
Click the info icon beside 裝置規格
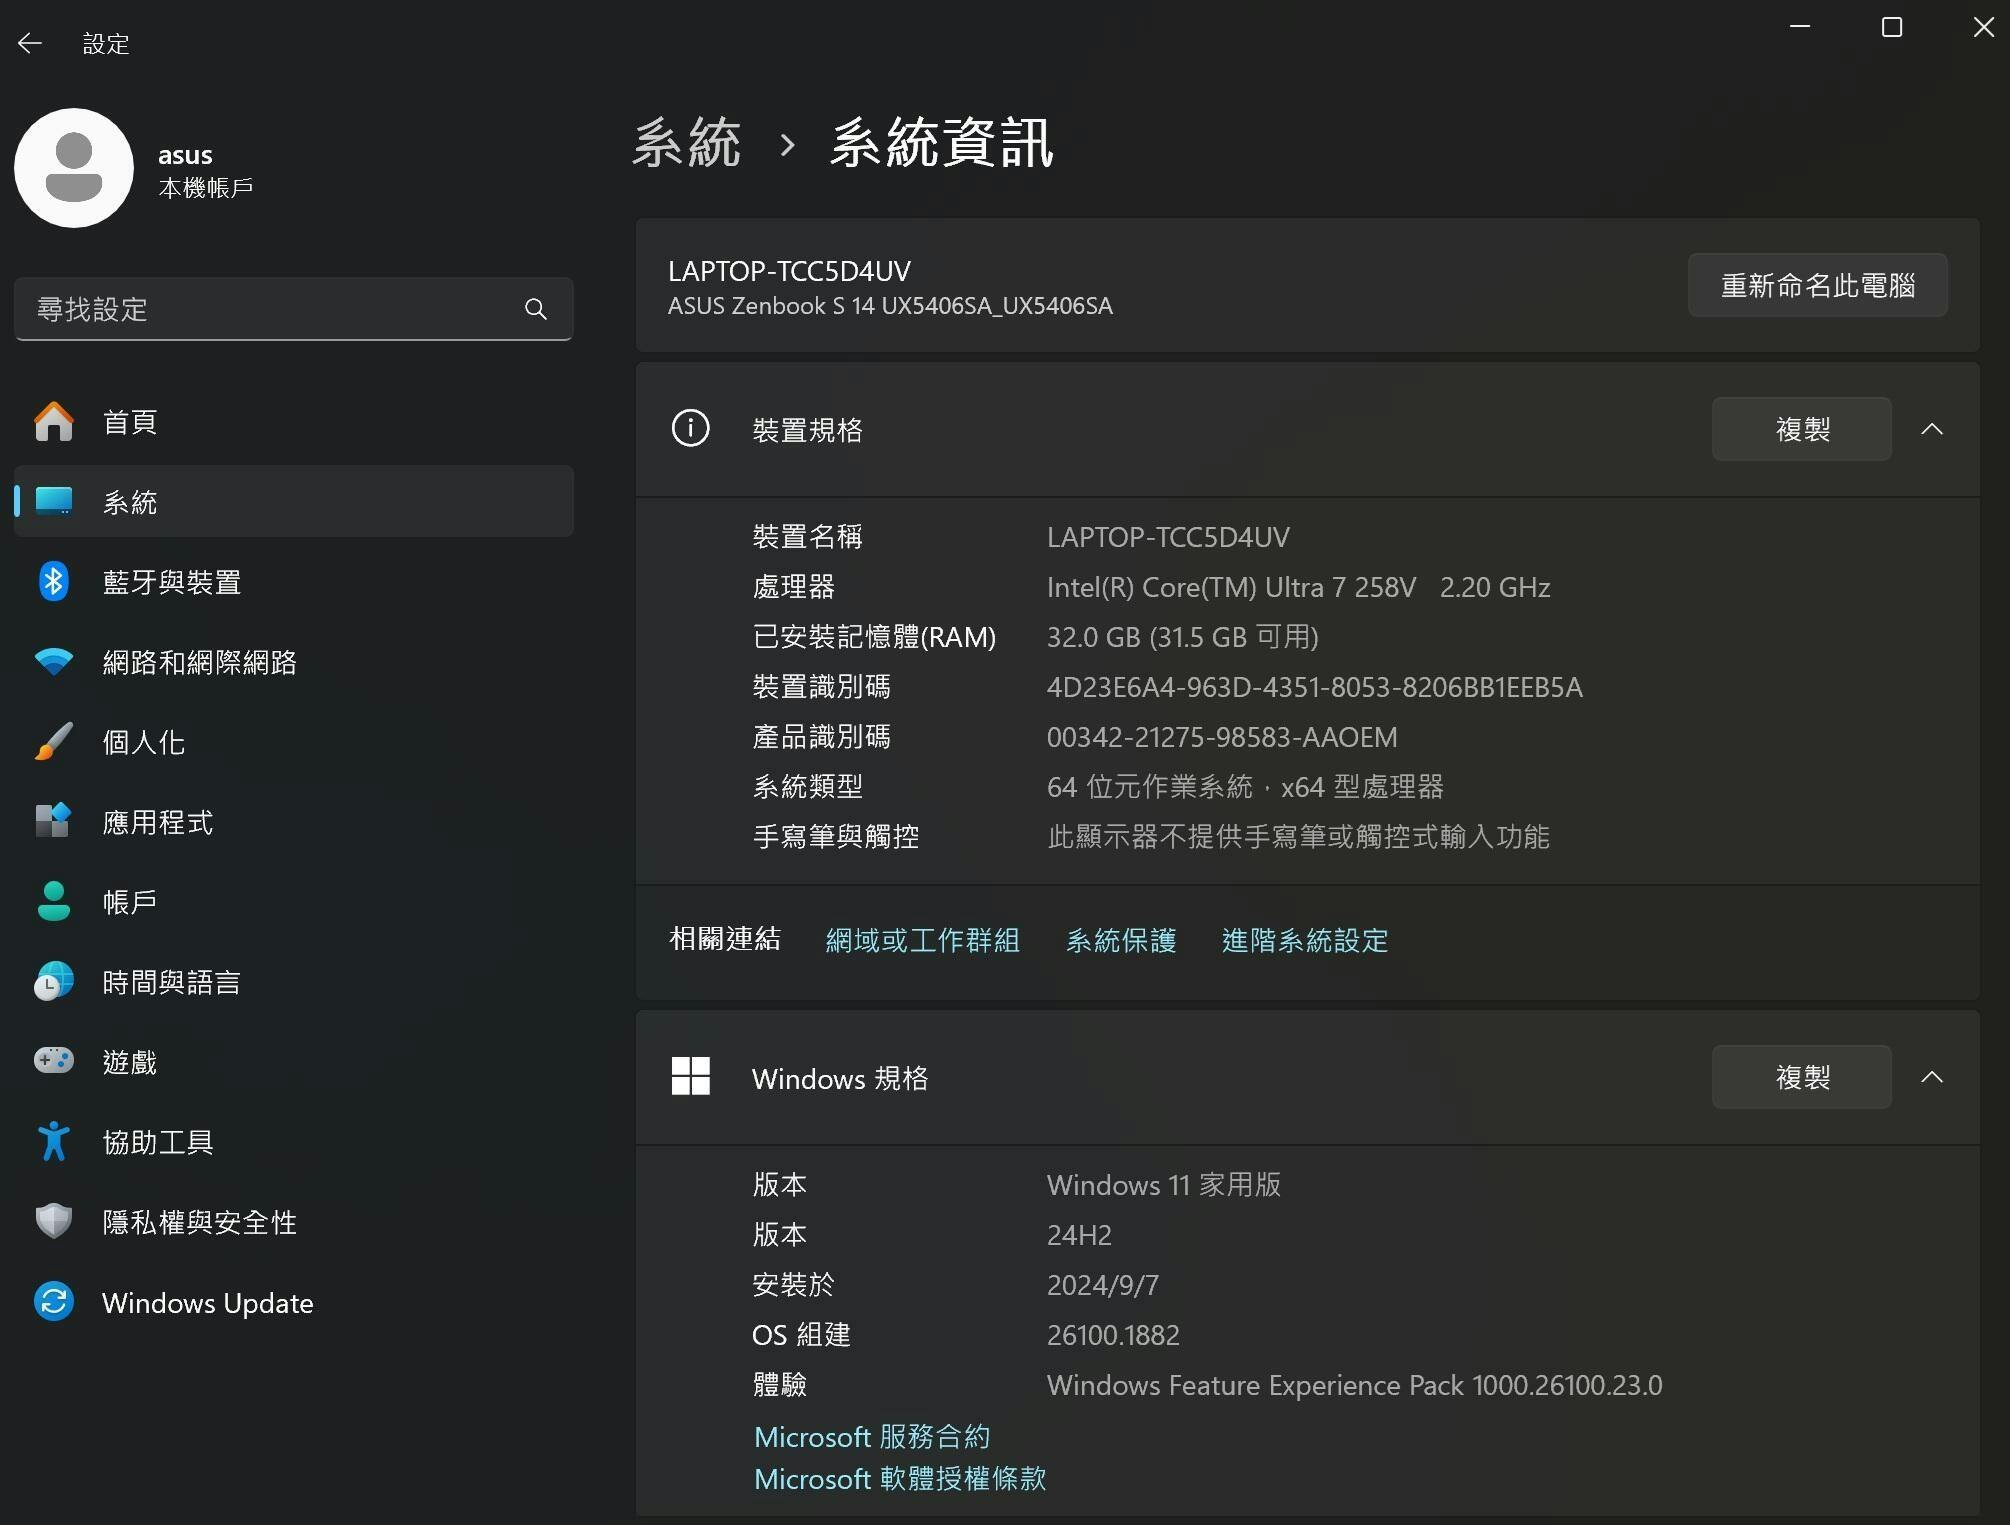[690, 428]
